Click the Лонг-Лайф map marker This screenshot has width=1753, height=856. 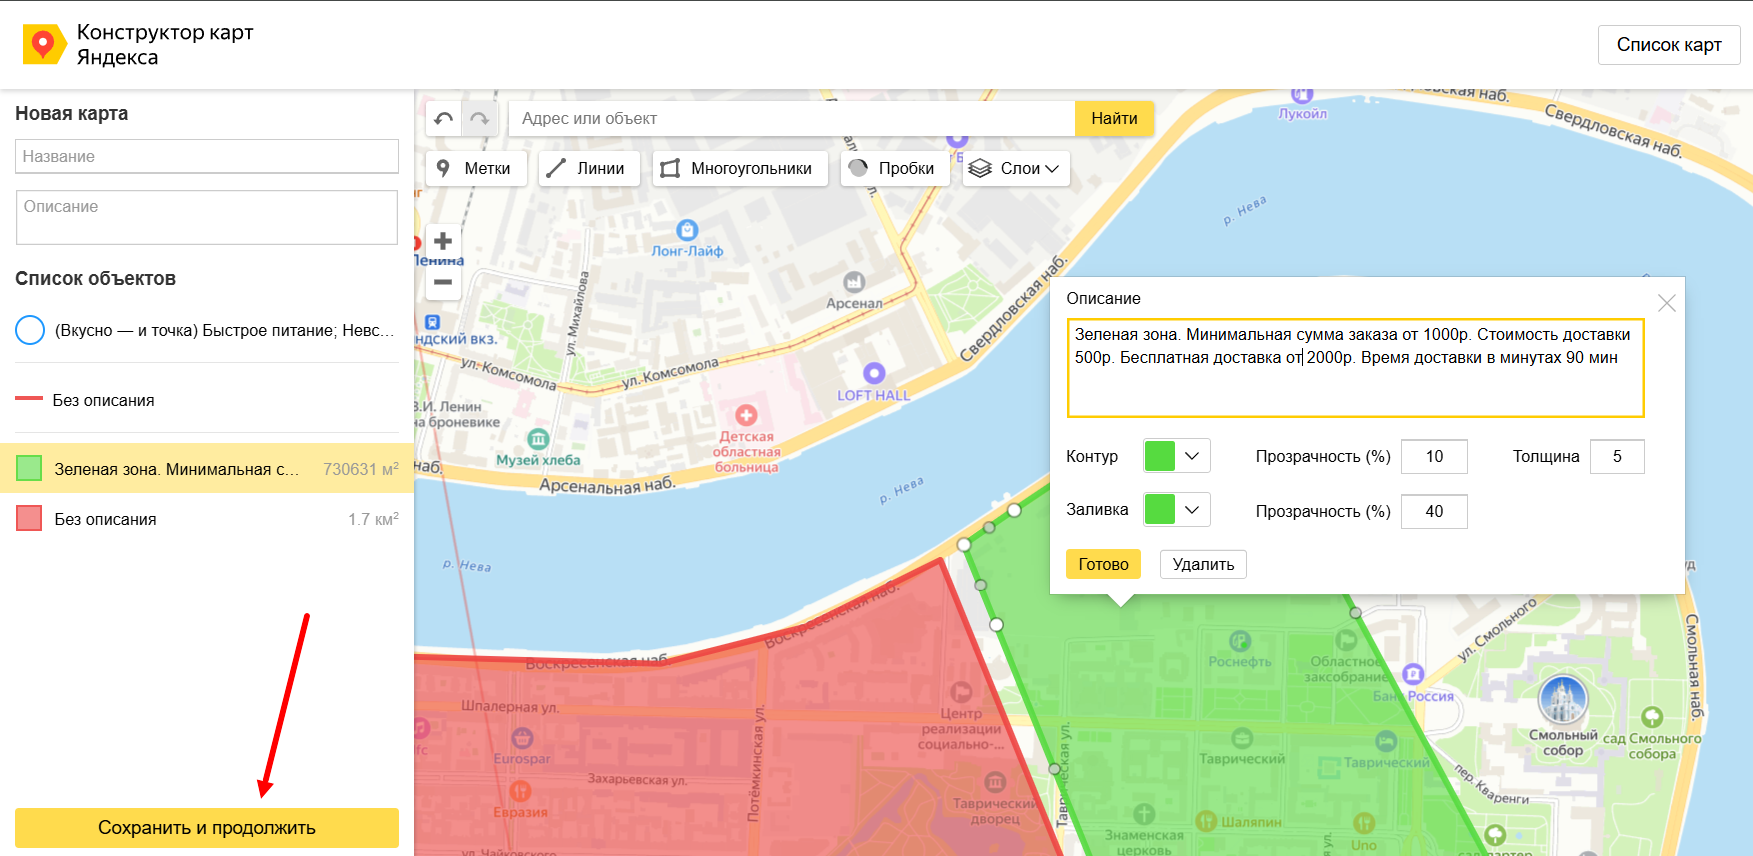point(687,230)
